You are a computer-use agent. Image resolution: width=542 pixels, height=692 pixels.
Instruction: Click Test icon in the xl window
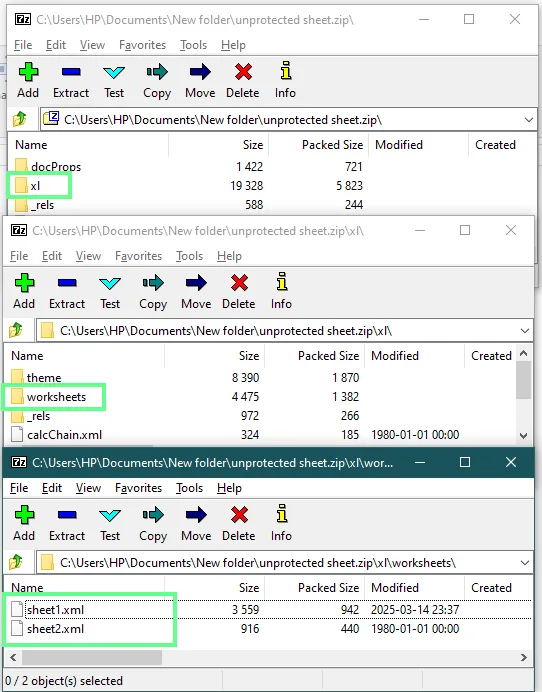(110, 283)
